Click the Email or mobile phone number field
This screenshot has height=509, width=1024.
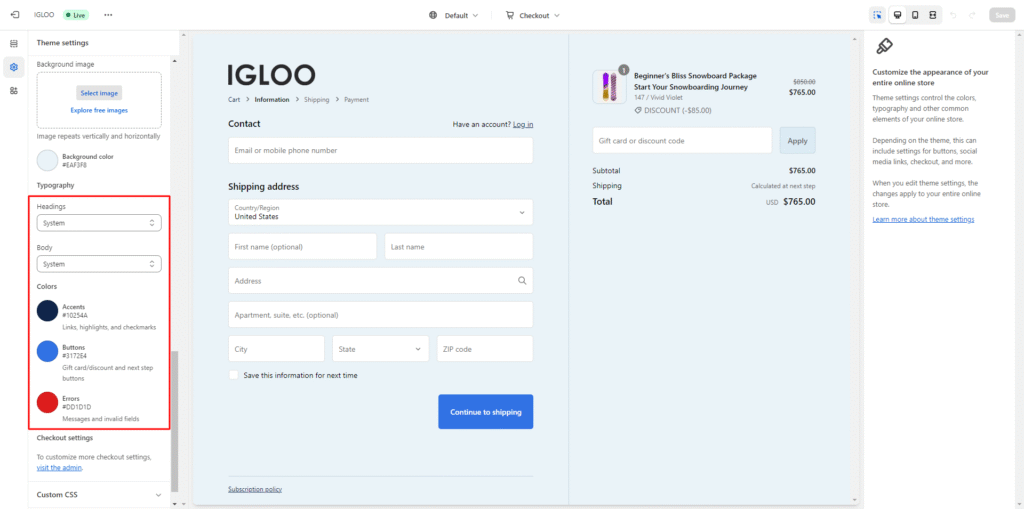point(380,151)
